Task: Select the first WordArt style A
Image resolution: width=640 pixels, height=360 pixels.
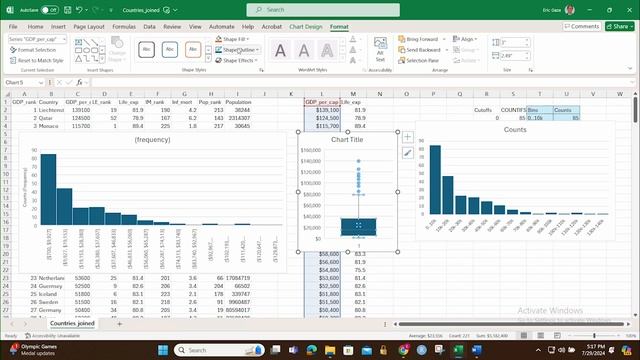Action: pos(280,51)
